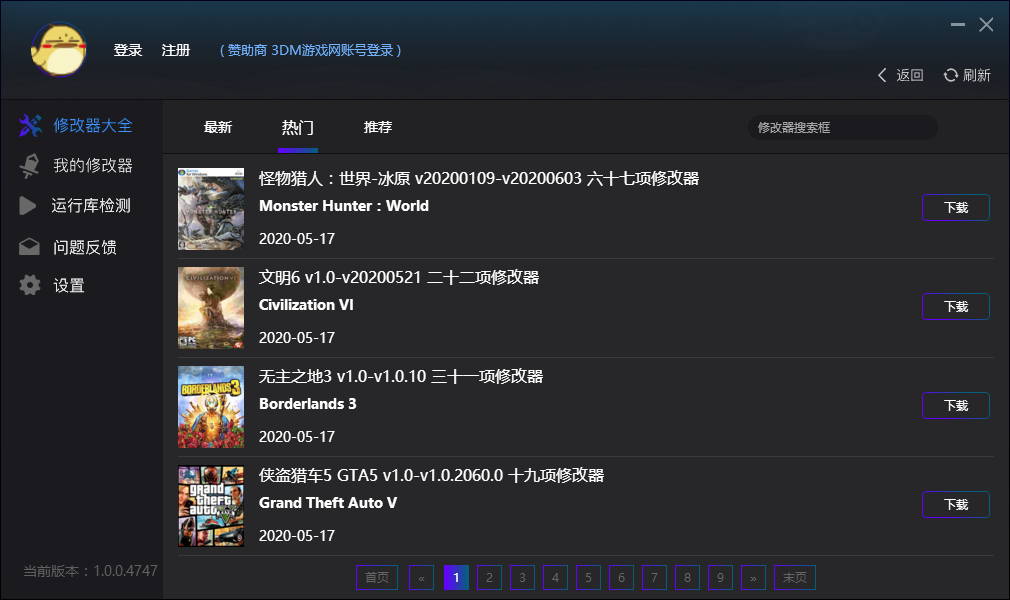Click the 刷新 refresh icon
This screenshot has height=600, width=1010.
point(951,75)
